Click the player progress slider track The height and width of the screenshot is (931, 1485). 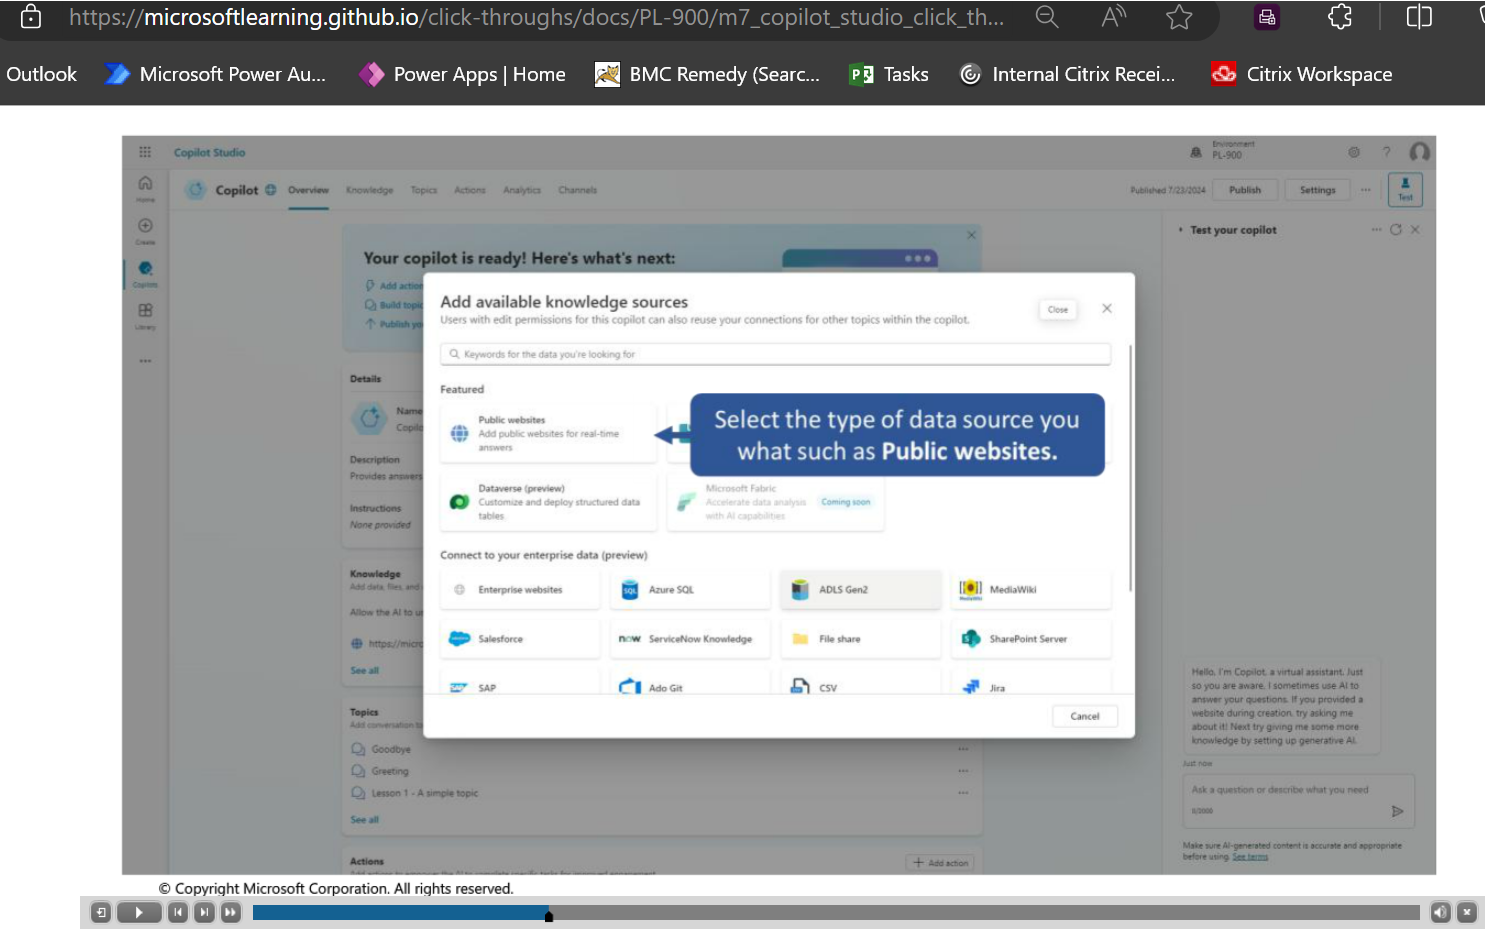(x=836, y=912)
